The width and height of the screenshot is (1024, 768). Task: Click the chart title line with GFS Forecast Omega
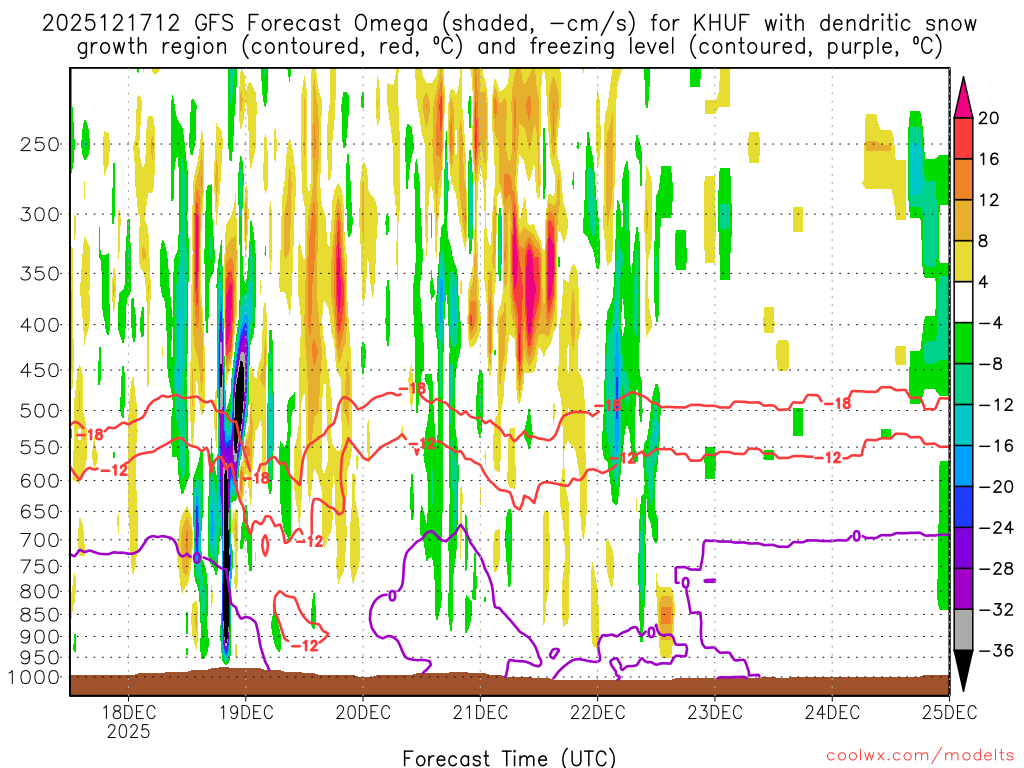tap(509, 24)
